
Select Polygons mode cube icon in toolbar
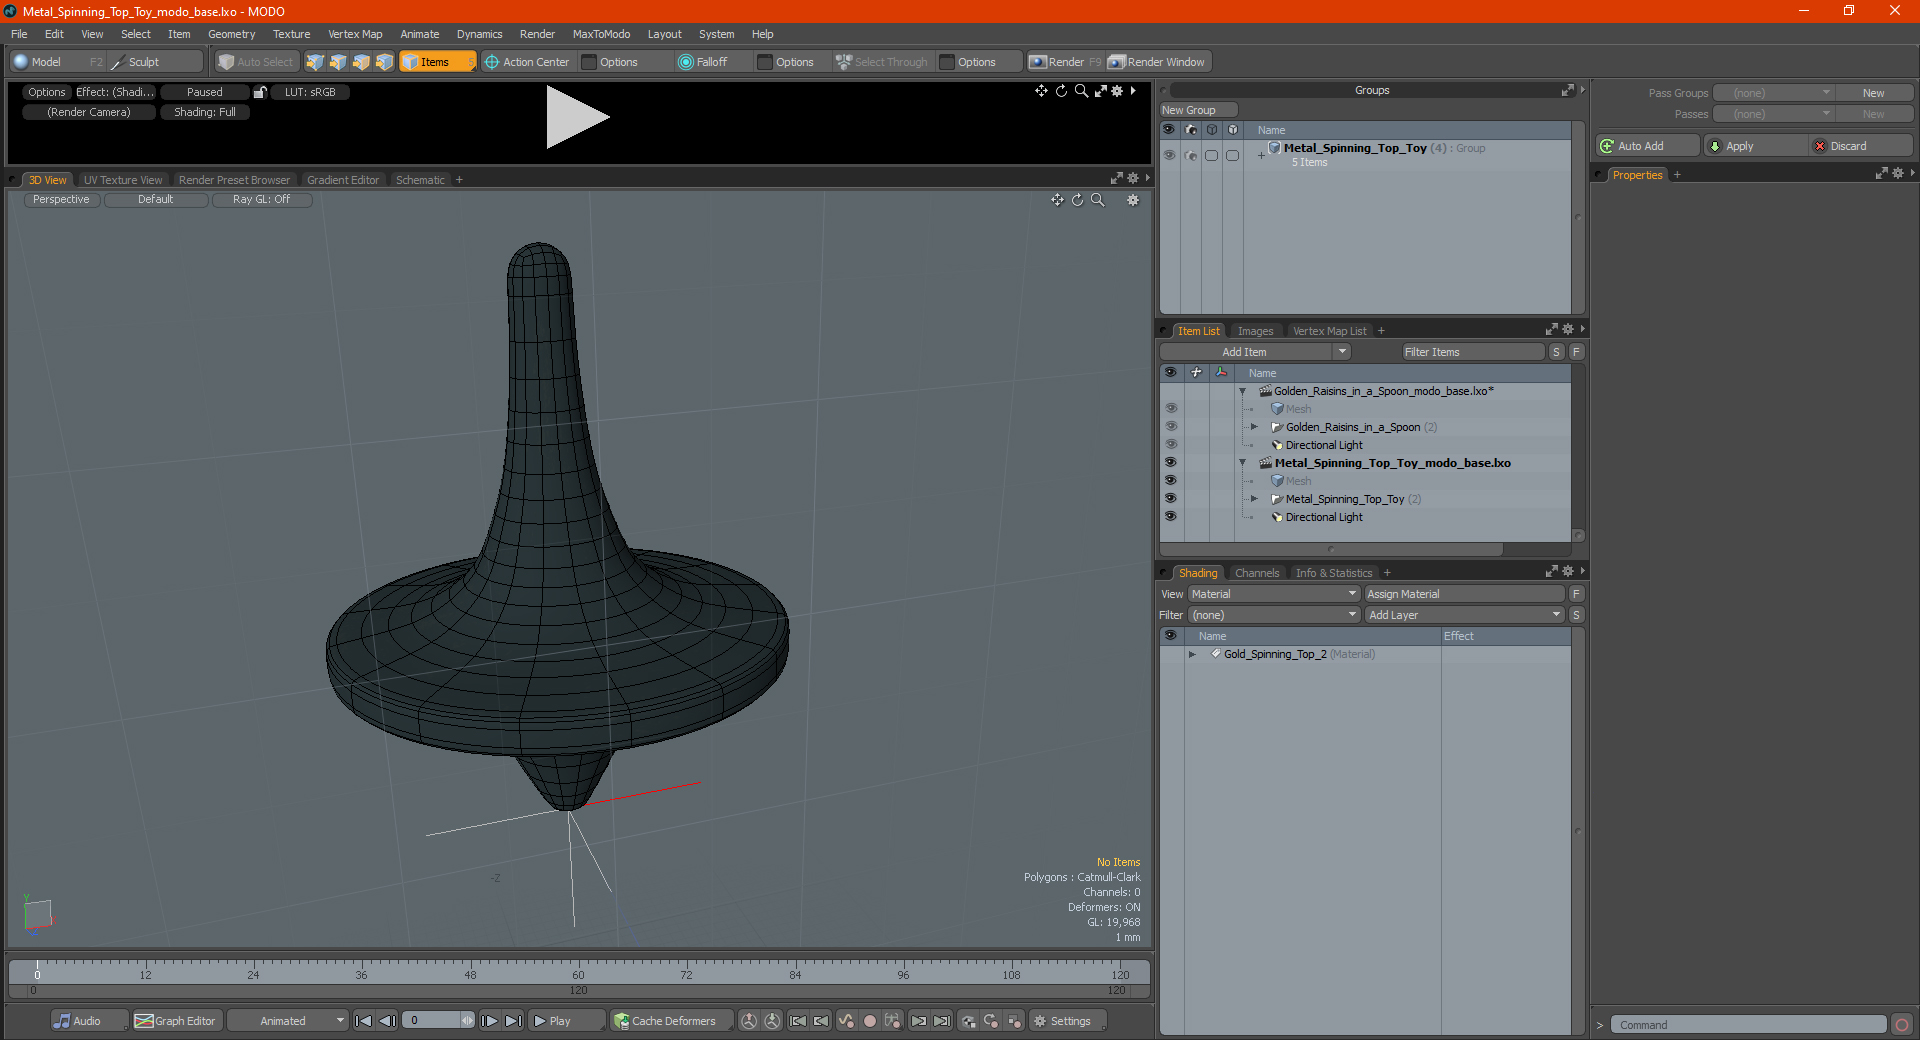[361, 62]
